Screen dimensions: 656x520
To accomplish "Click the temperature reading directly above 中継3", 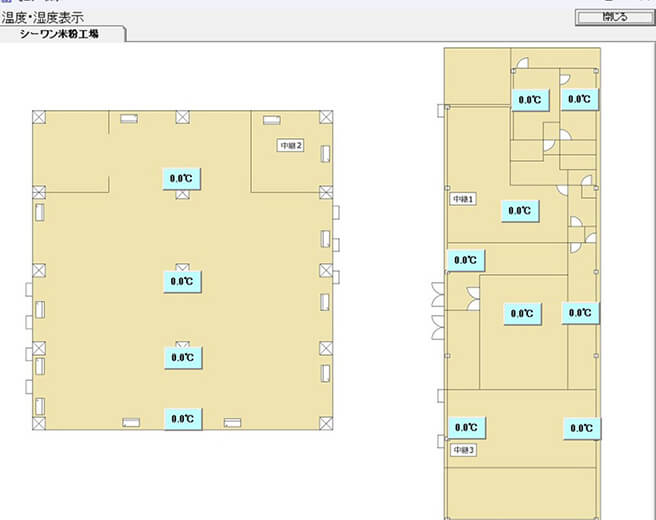I will [x=465, y=427].
